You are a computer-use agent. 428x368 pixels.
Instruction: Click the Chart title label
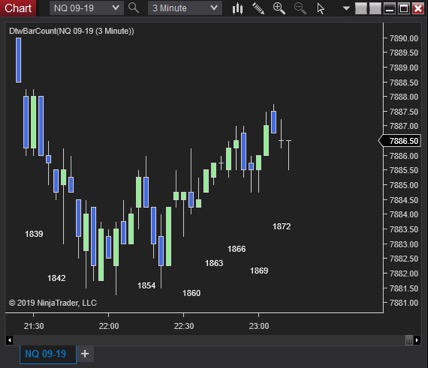point(18,8)
